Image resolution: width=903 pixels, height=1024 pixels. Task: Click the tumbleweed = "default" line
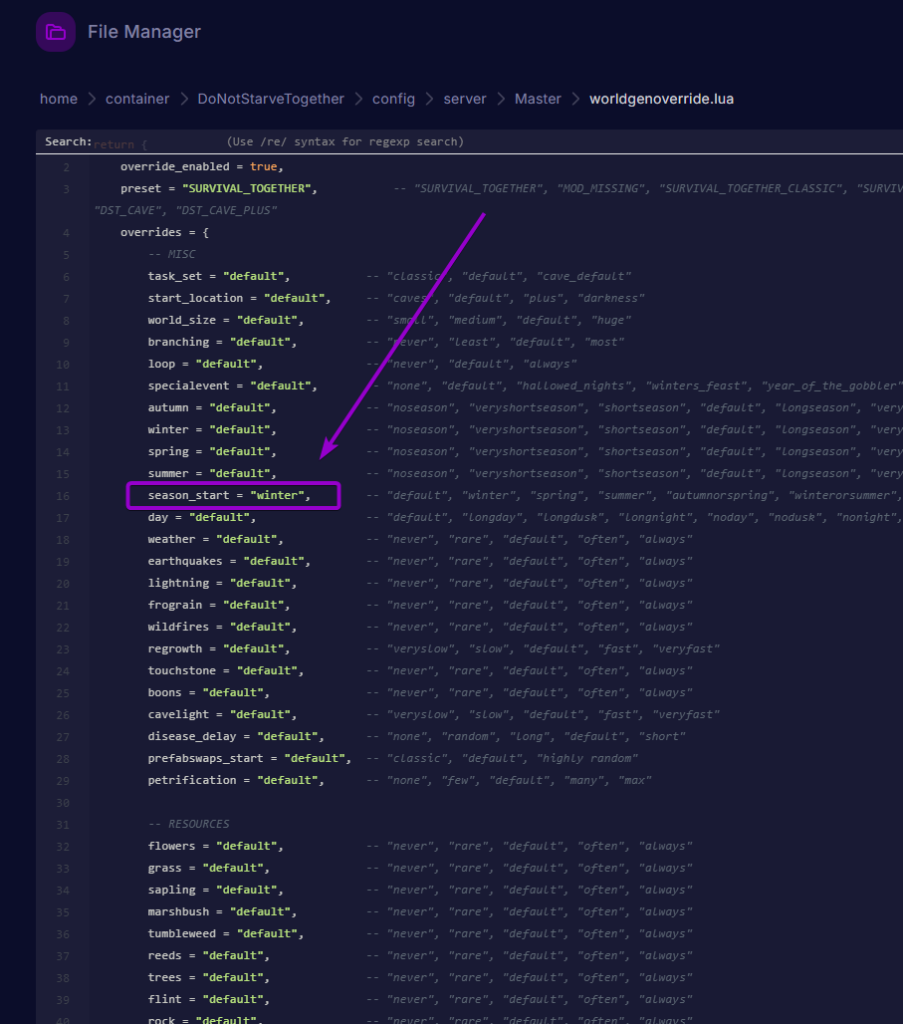click(x=225, y=933)
